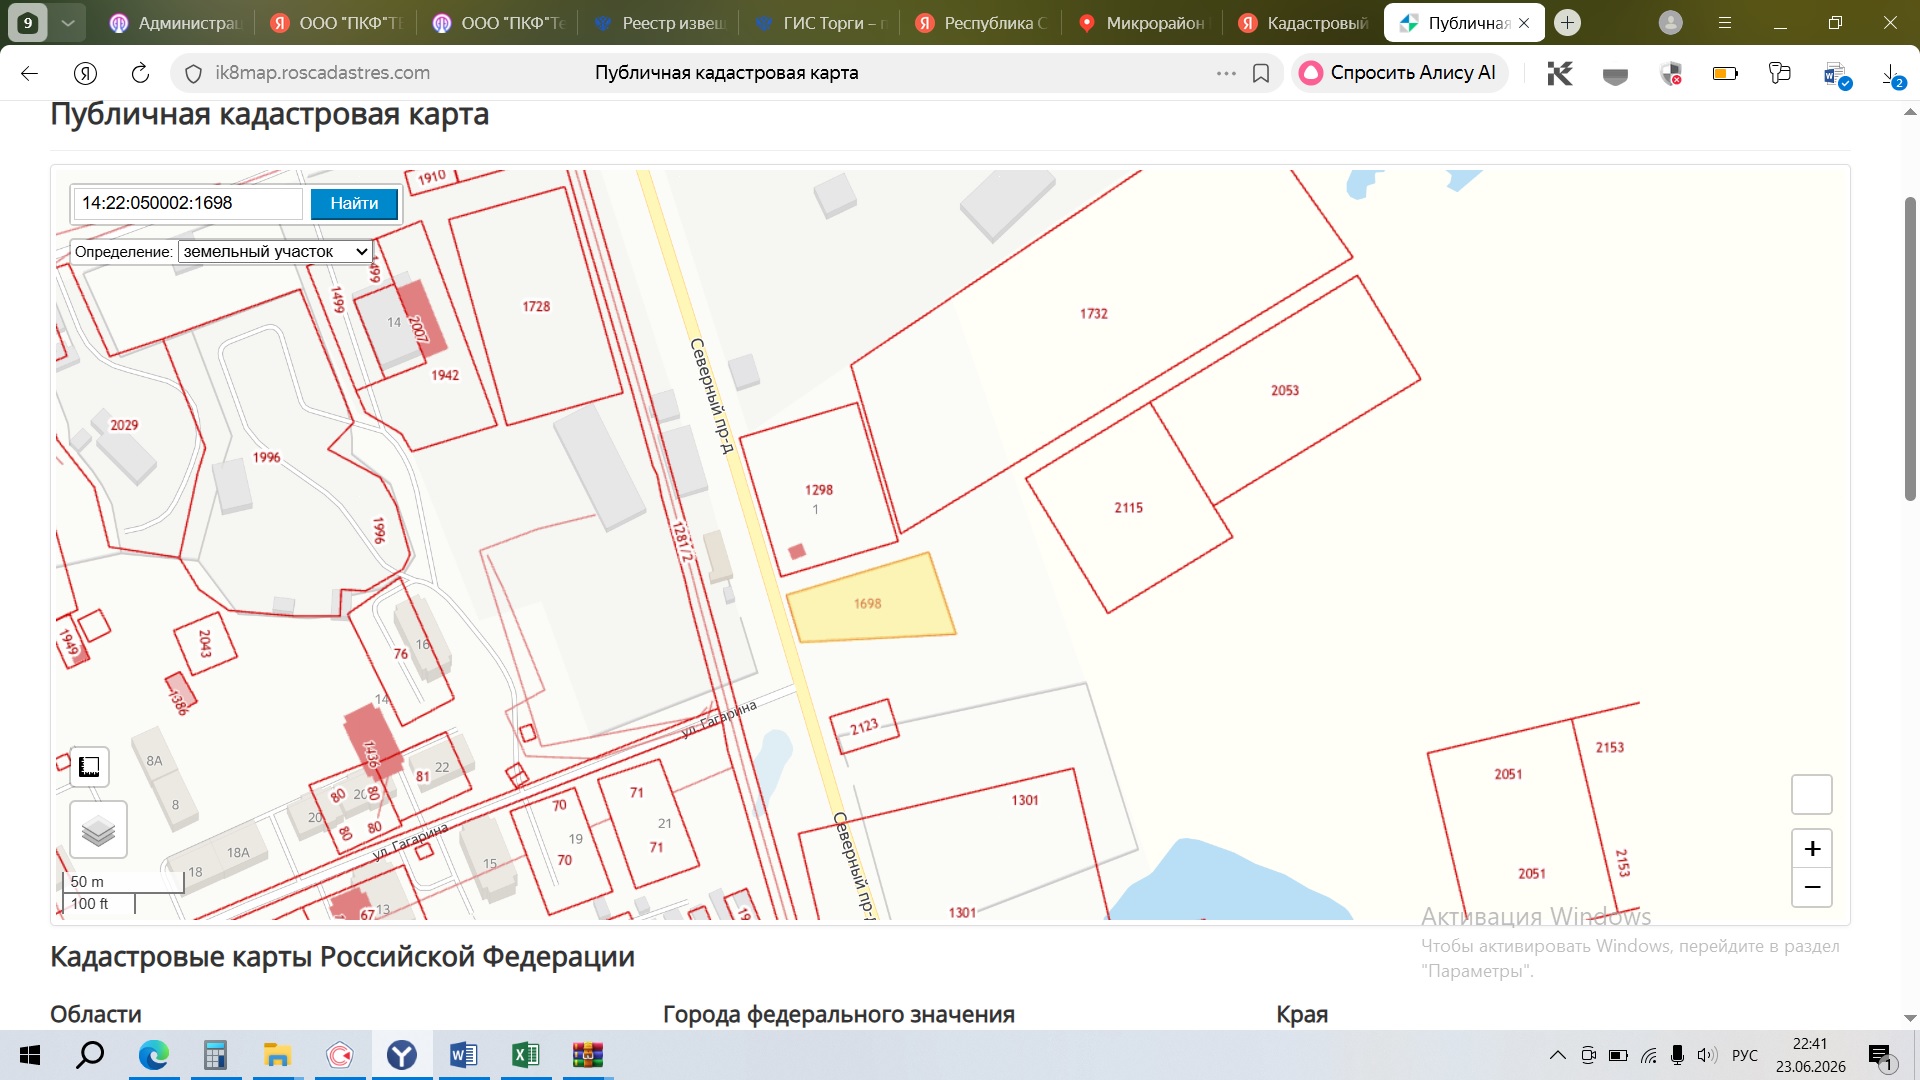Go back to the previous page
1920x1080 pixels.
click(30, 73)
